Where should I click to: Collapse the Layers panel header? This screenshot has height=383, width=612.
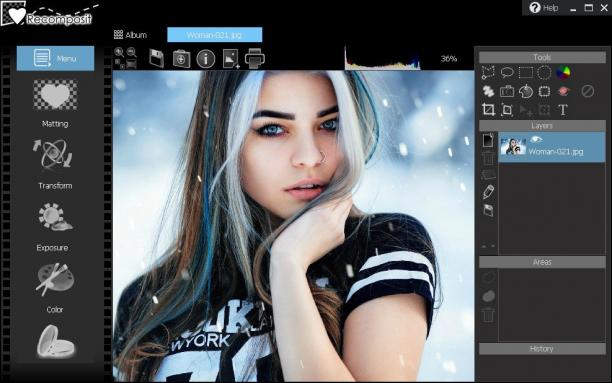click(542, 126)
